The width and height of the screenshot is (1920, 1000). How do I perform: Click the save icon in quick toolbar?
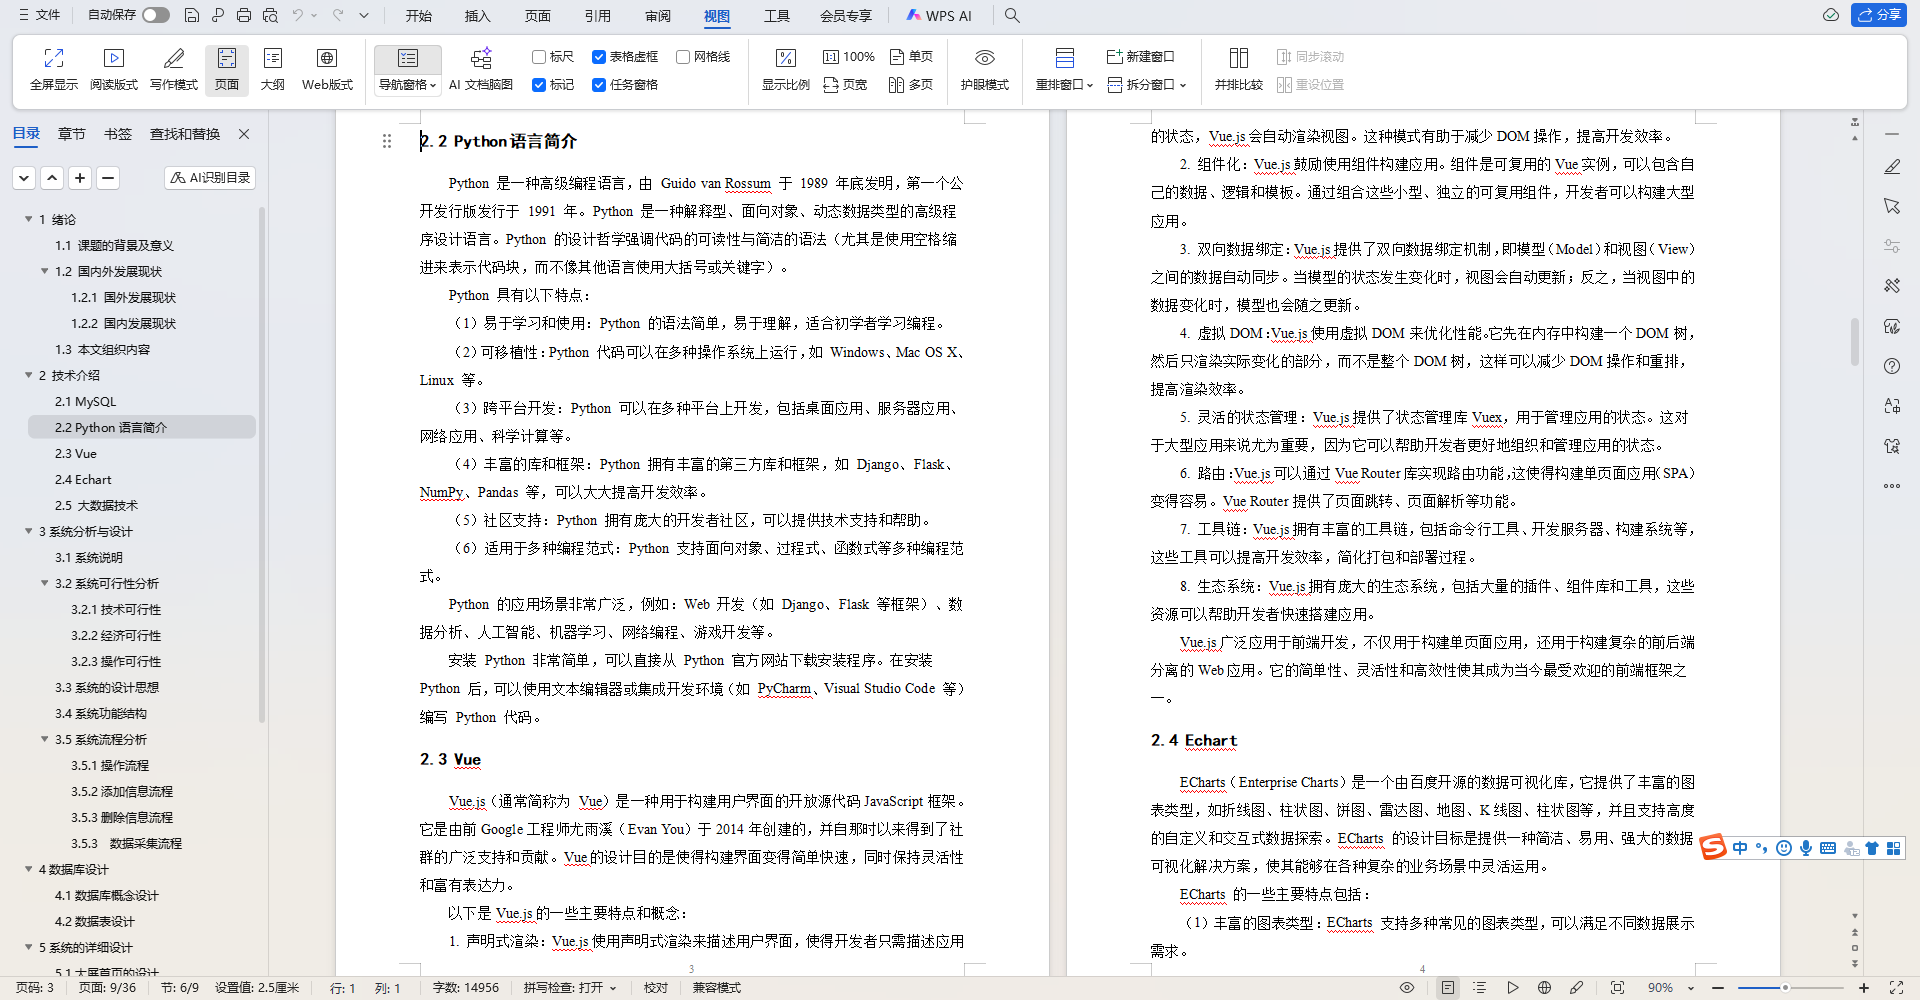(x=192, y=16)
